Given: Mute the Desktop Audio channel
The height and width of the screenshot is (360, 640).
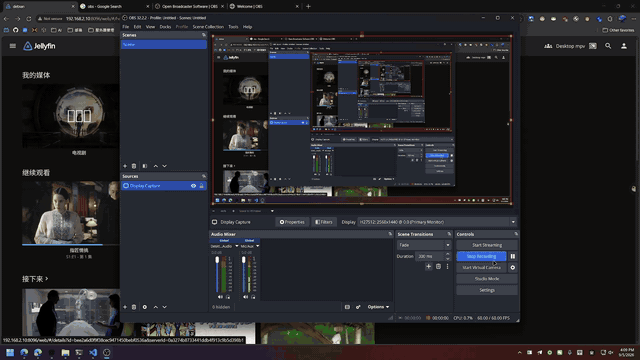Looking at the screenshot, I should pyautogui.click(x=220, y=297).
